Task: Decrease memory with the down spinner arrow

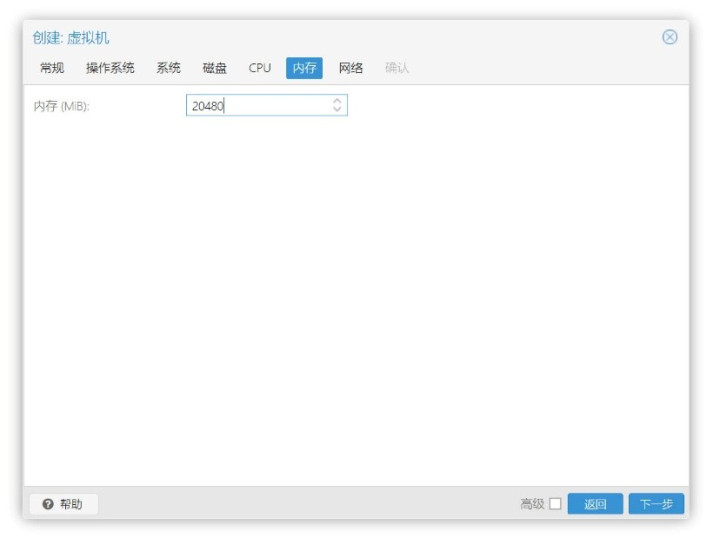Action: coord(337,110)
